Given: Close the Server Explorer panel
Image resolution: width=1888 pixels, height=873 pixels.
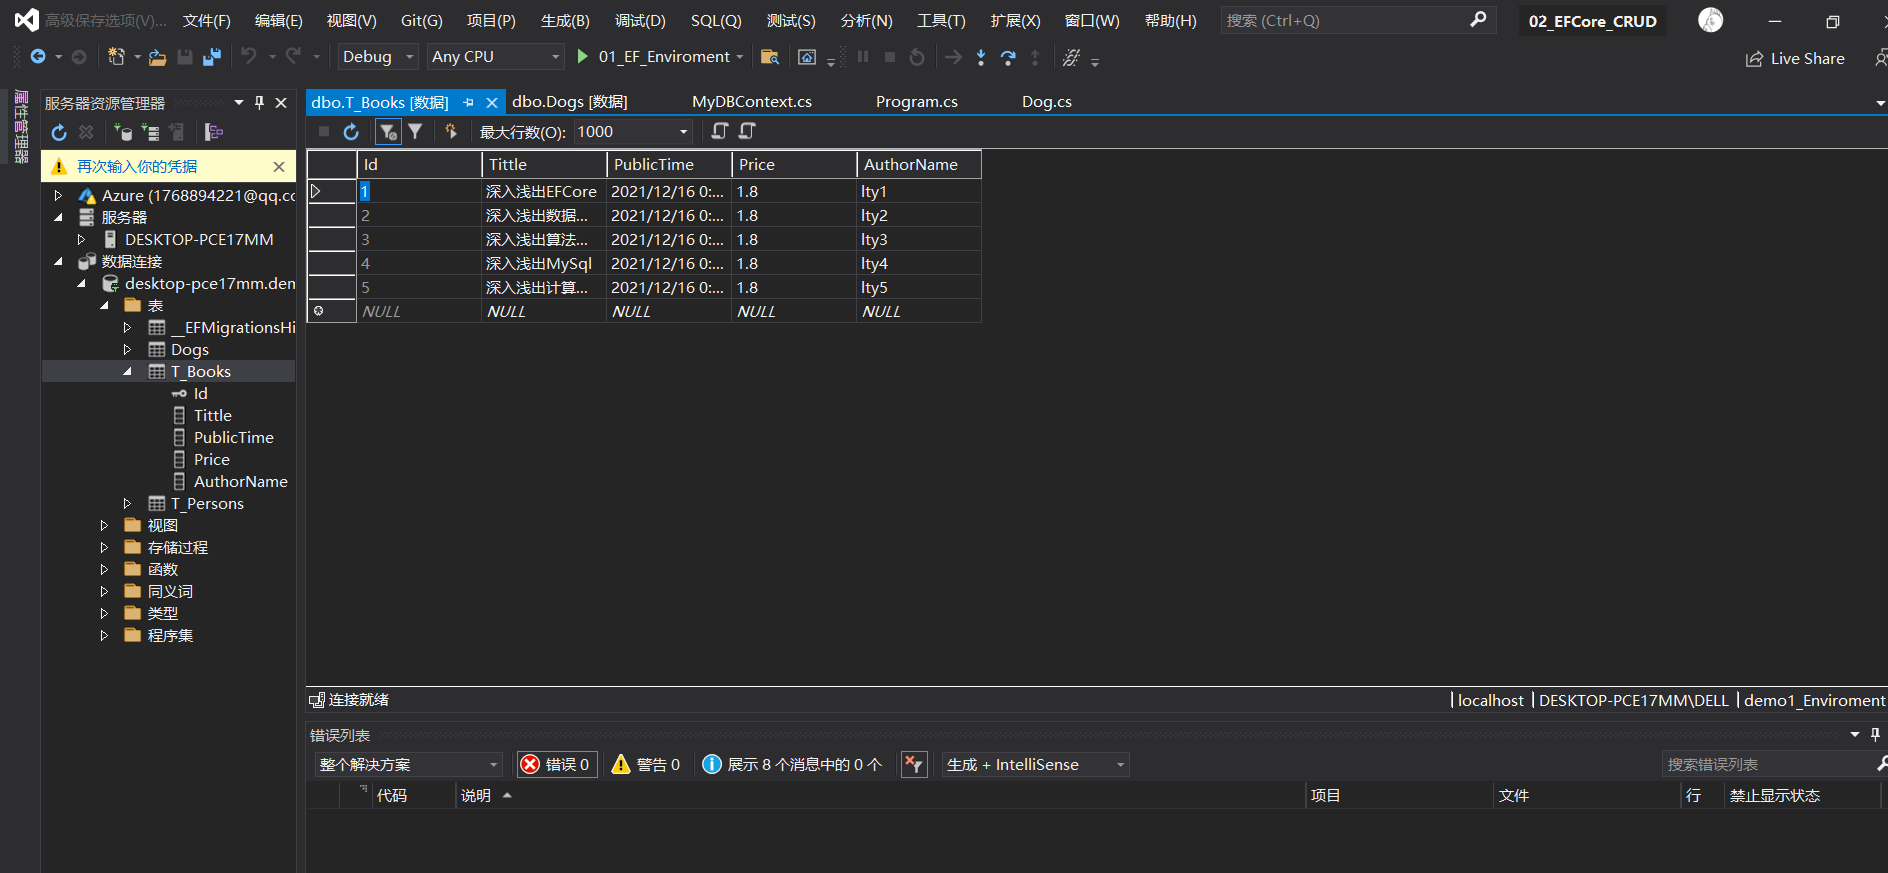Looking at the screenshot, I should (x=281, y=102).
